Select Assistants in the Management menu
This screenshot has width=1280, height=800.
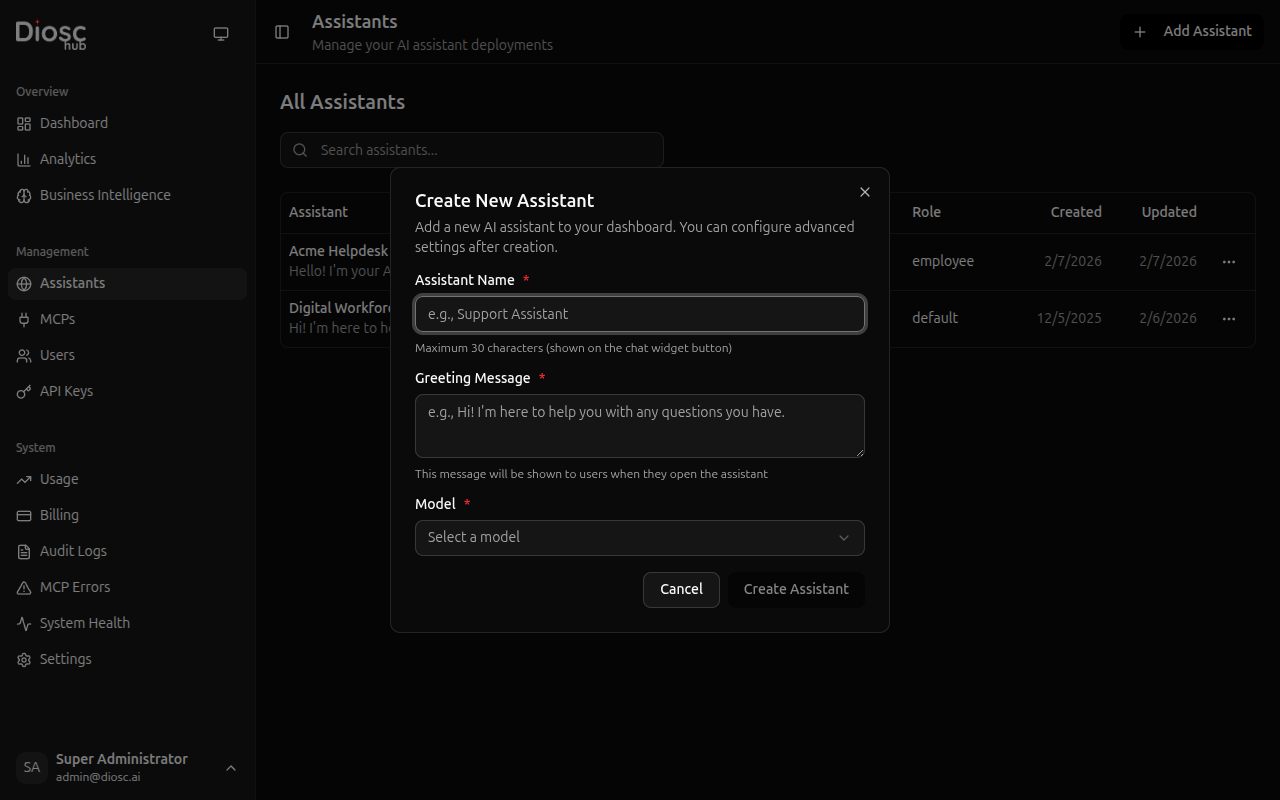[x=72, y=283]
